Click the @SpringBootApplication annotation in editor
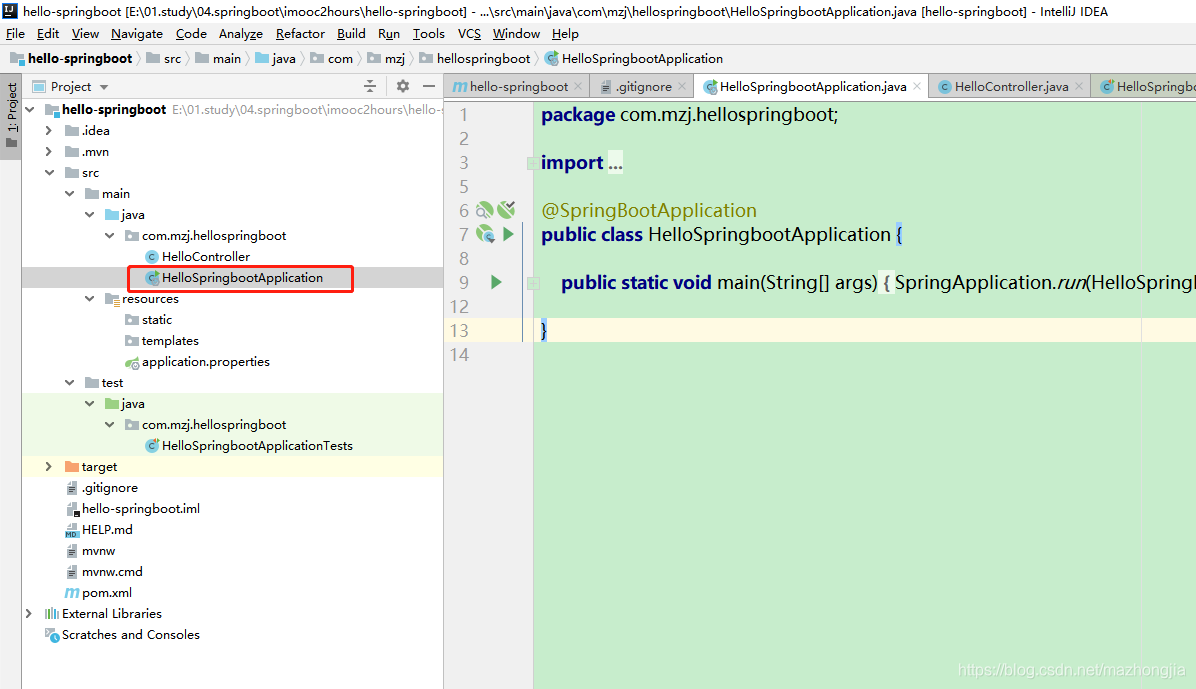 click(648, 211)
